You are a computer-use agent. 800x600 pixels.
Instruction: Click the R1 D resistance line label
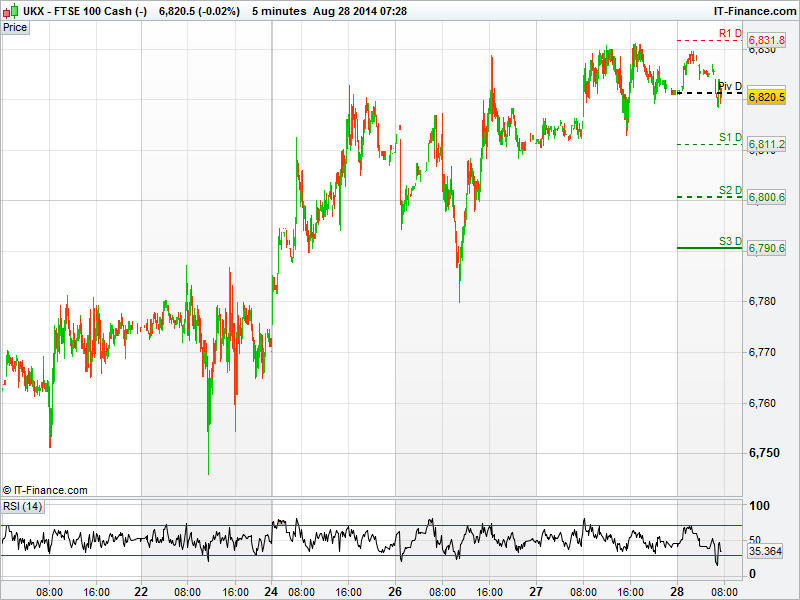[730, 34]
